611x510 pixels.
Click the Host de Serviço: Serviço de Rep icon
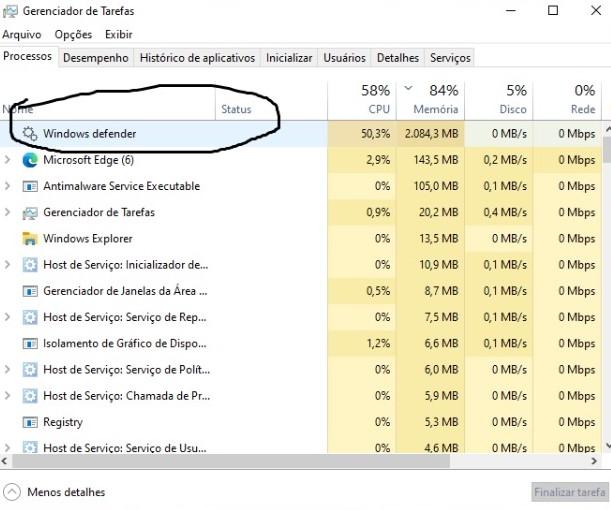point(30,317)
